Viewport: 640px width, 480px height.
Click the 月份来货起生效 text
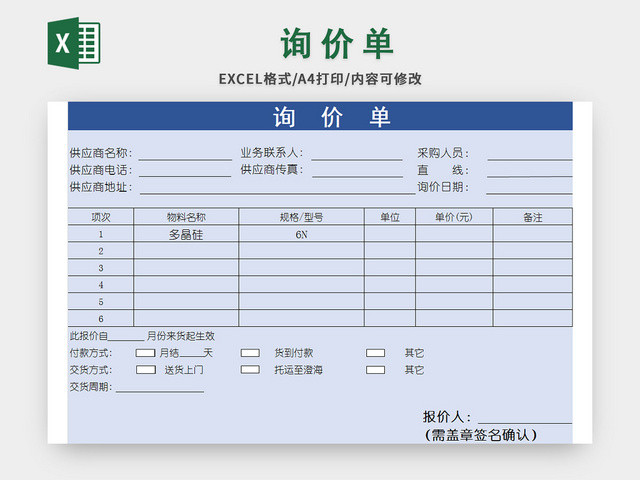point(180,336)
